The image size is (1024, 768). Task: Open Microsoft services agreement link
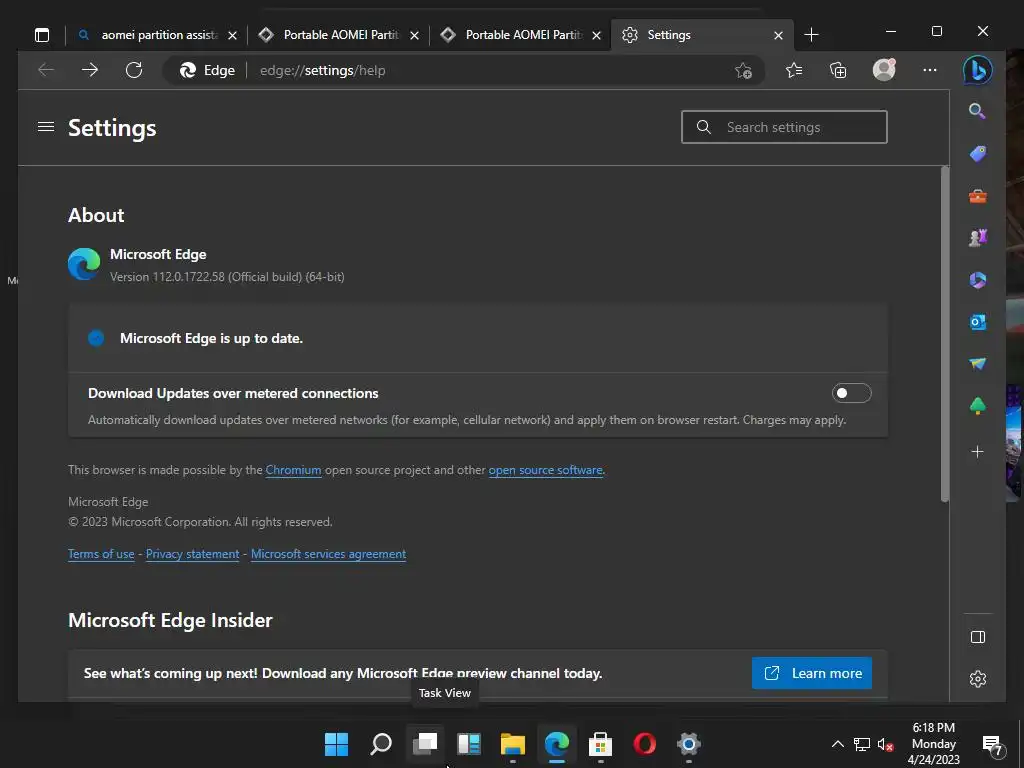[x=328, y=554]
